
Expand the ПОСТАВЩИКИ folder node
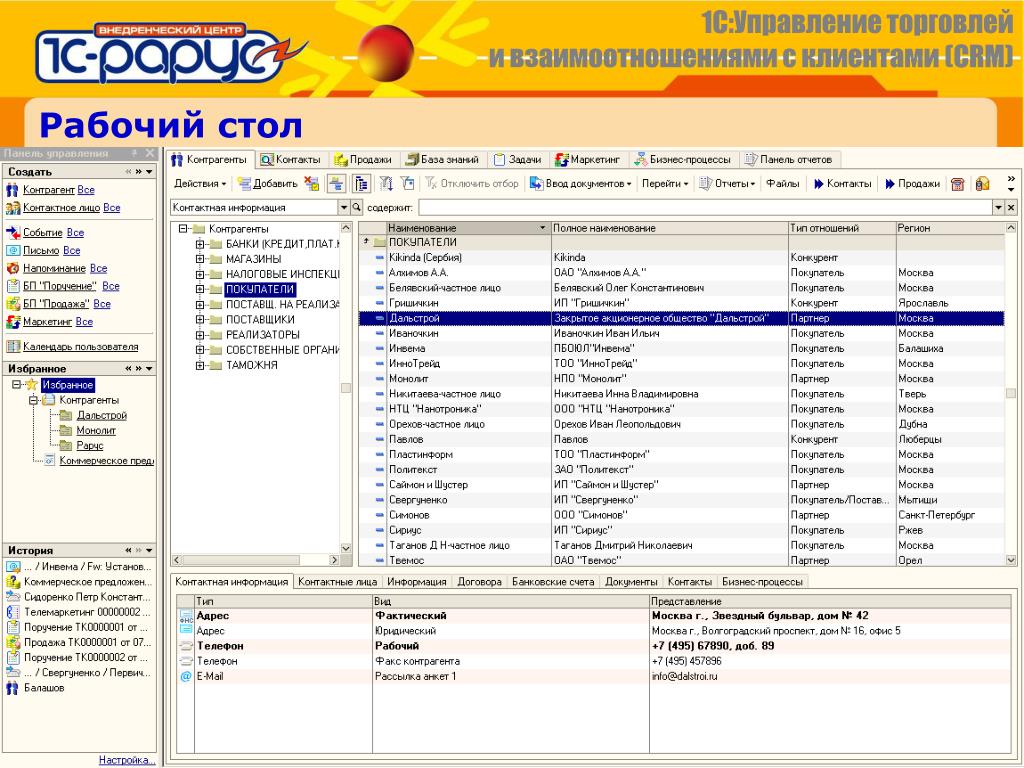pyautogui.click(x=200, y=320)
